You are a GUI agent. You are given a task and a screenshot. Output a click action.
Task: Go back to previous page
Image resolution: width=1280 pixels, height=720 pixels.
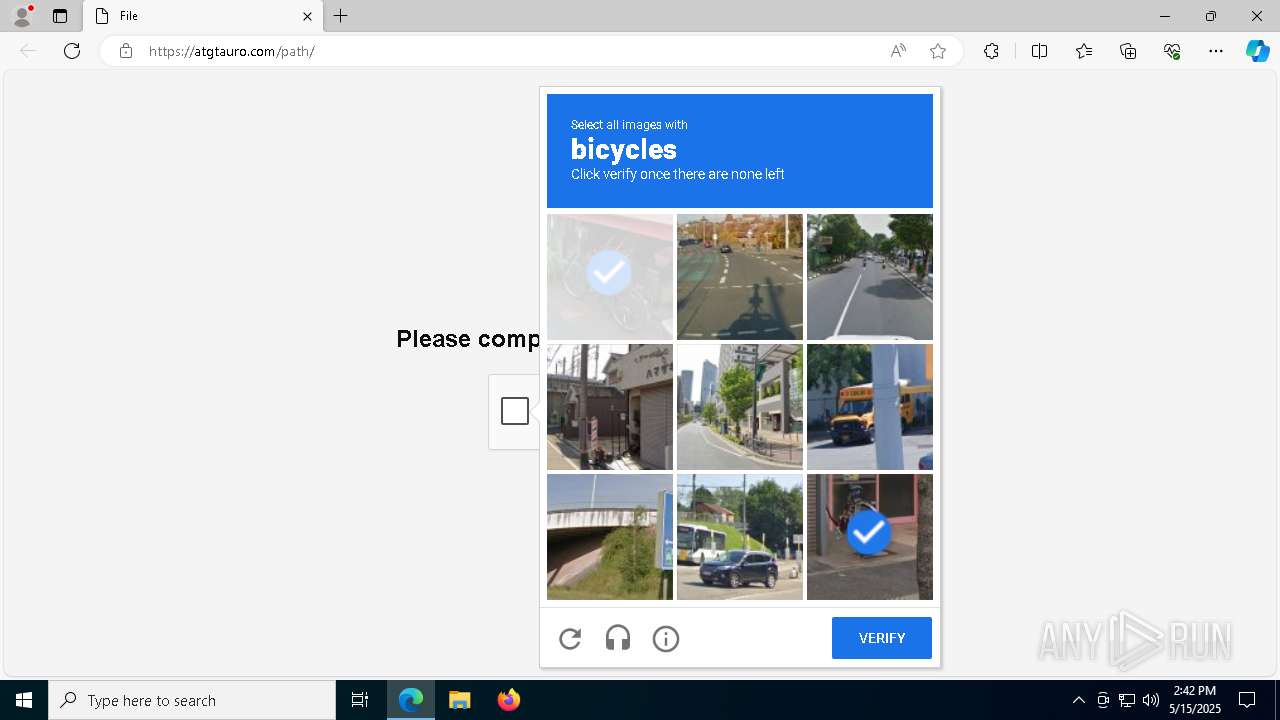[28, 51]
